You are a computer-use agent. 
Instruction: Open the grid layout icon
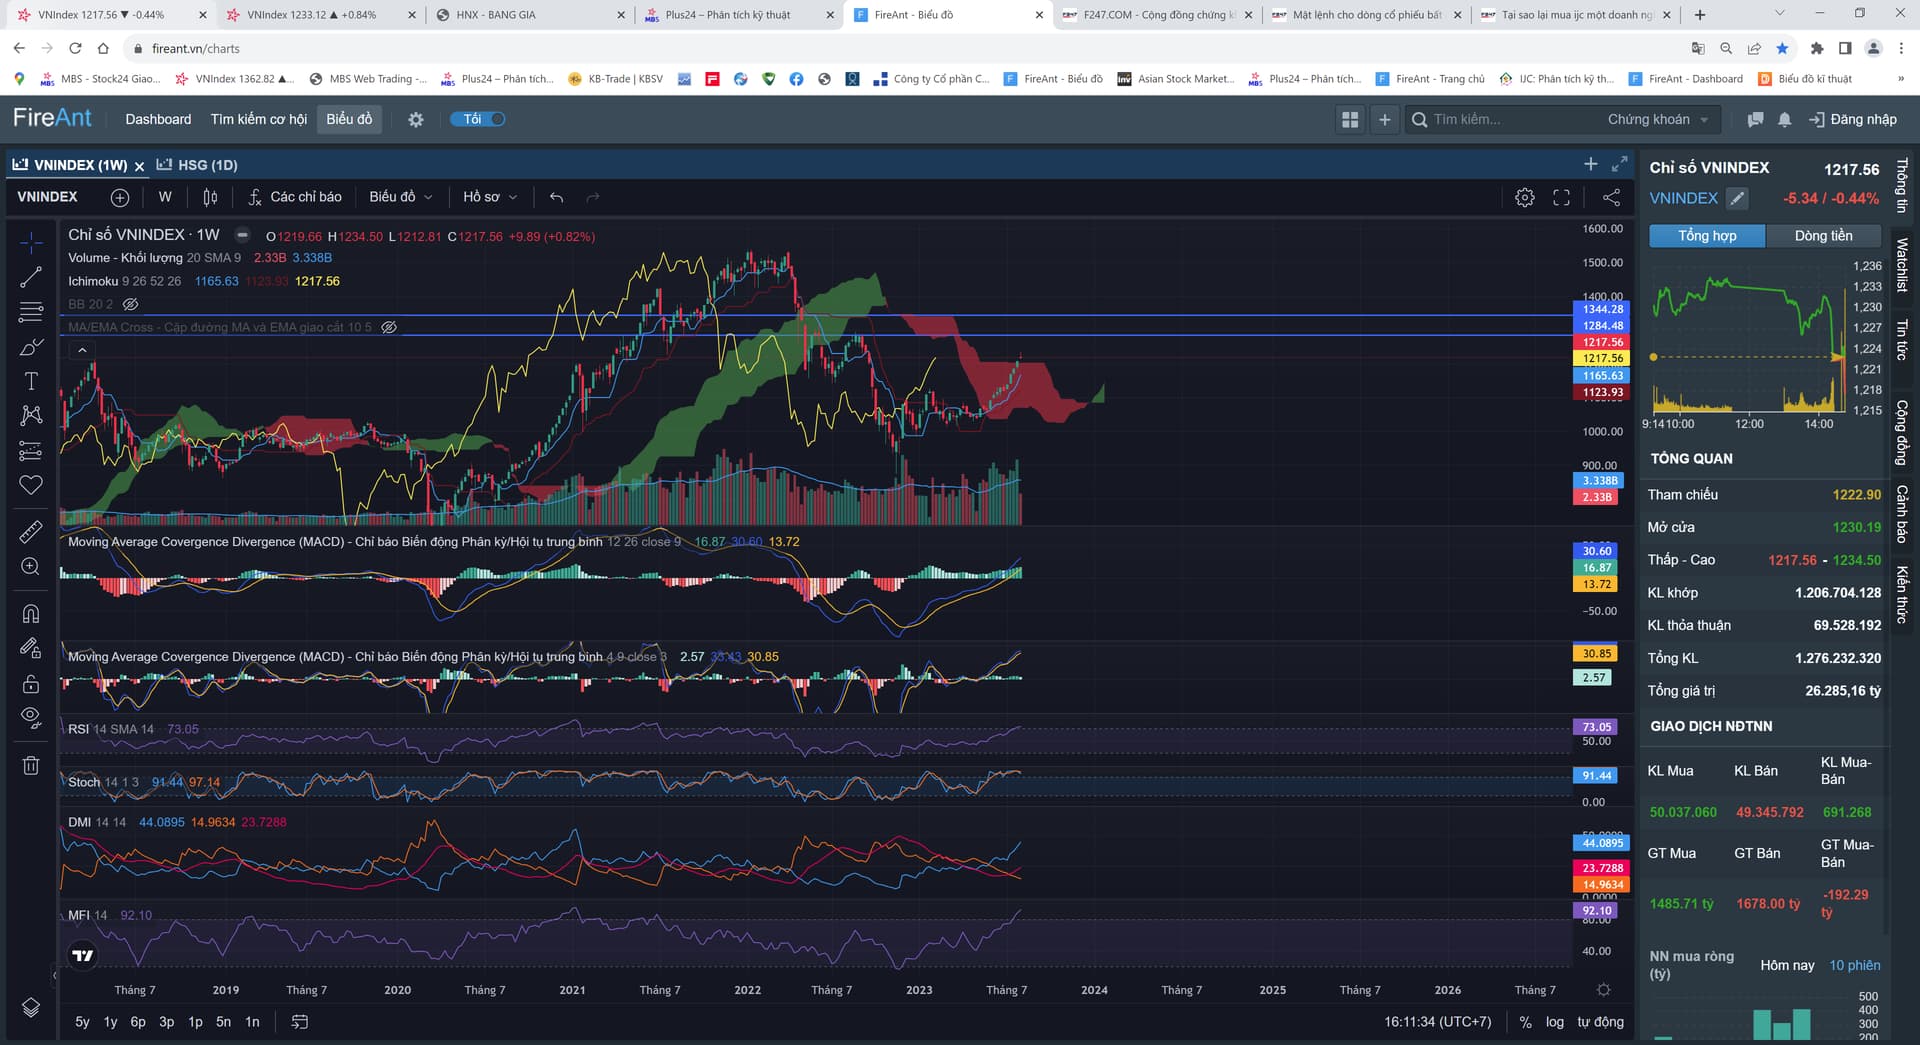(1350, 119)
